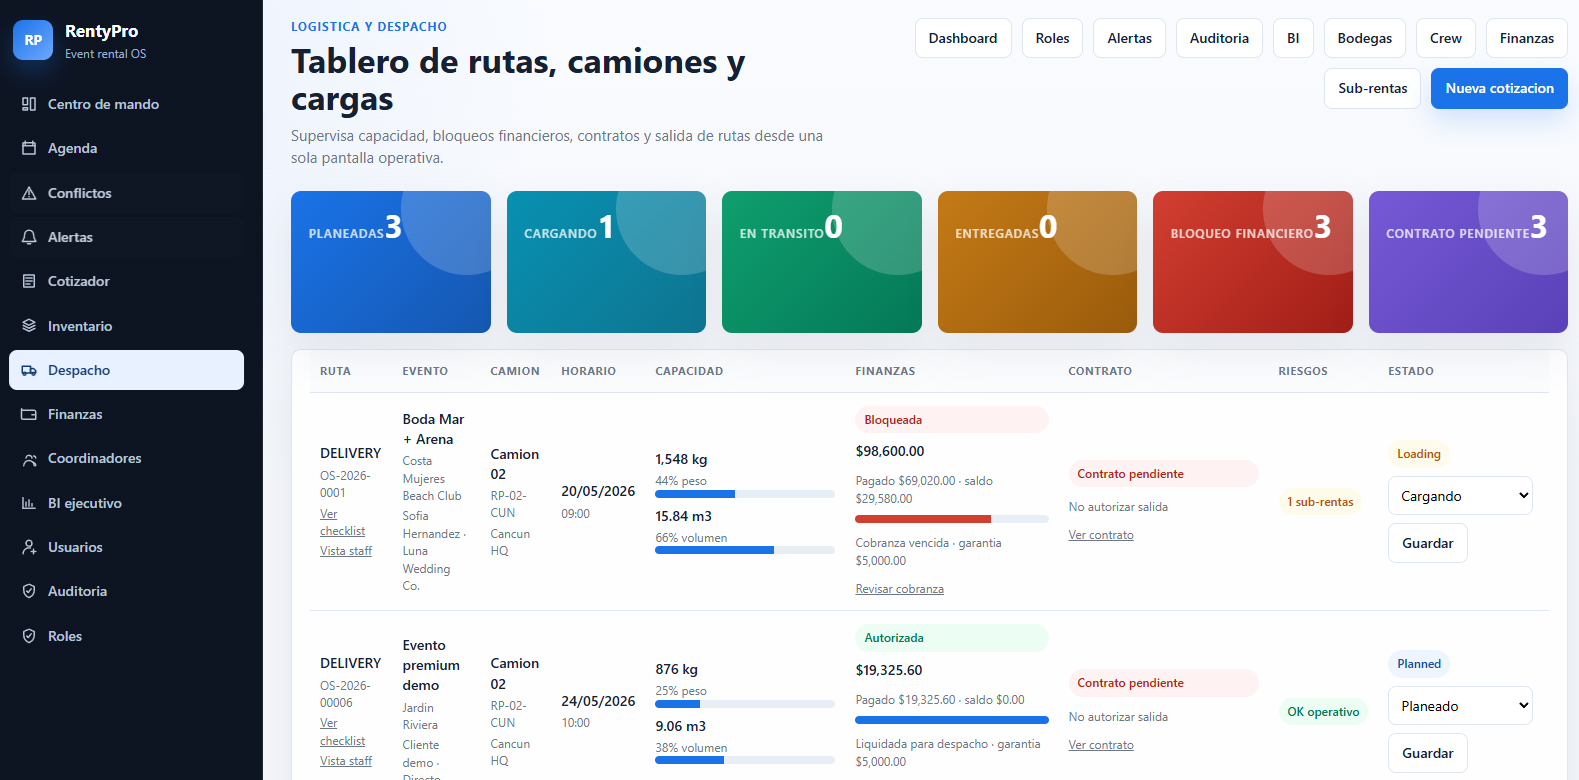Click the Roles shield icon in sidebar

click(x=29, y=636)
